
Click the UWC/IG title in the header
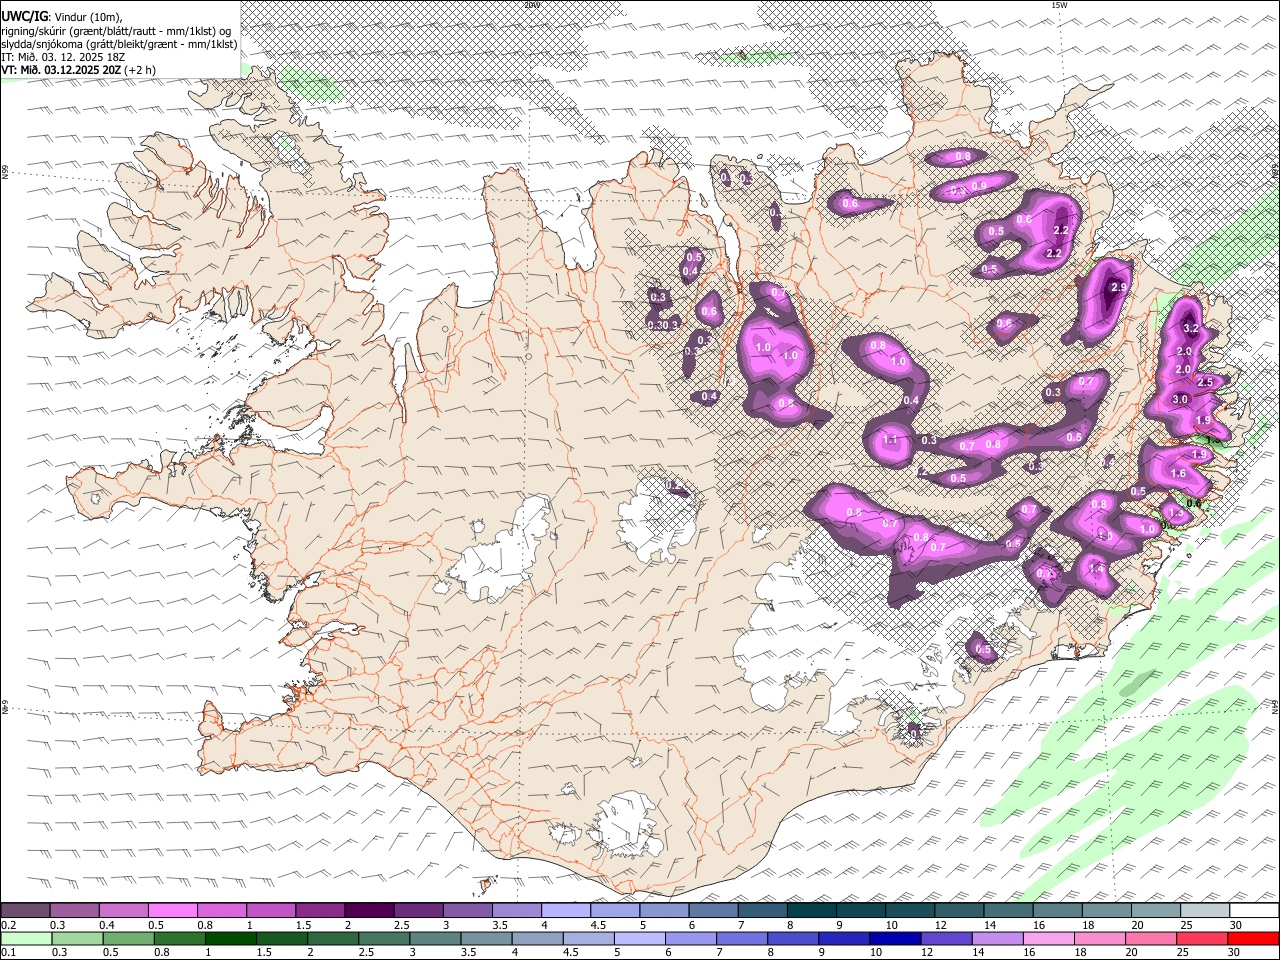coord(23,17)
